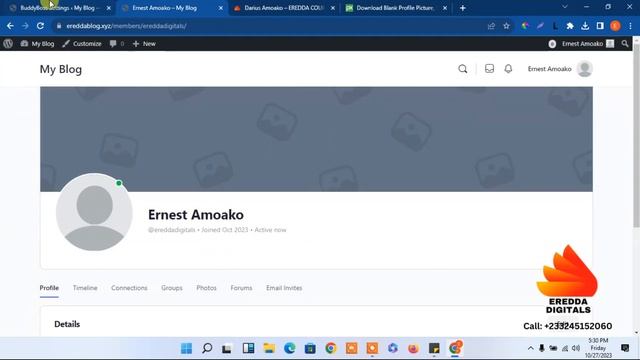Expand the hidden system tray icons chevron
This screenshot has width=640, height=360.
(x=530, y=348)
